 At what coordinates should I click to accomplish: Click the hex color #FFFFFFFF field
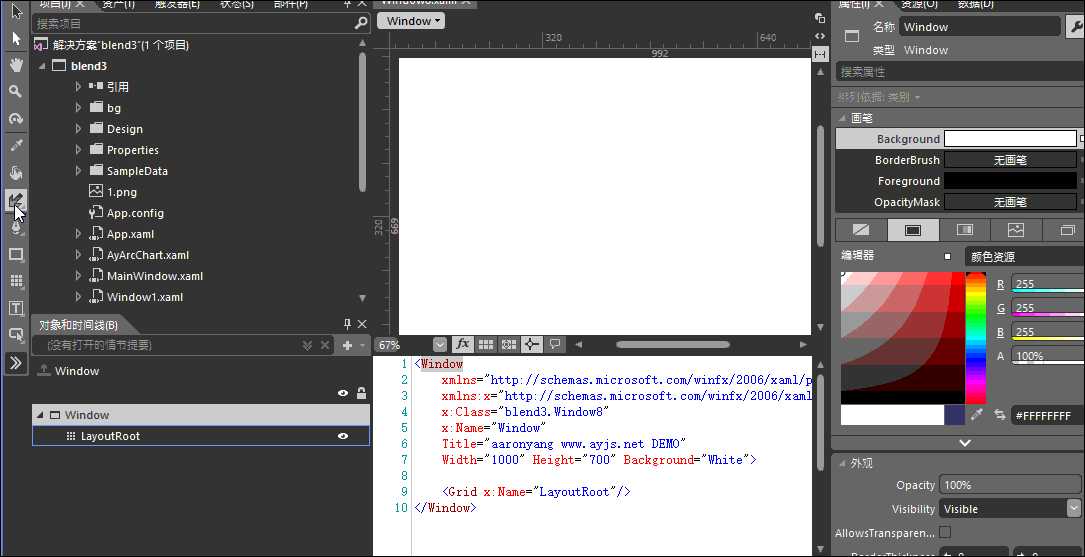1048,415
